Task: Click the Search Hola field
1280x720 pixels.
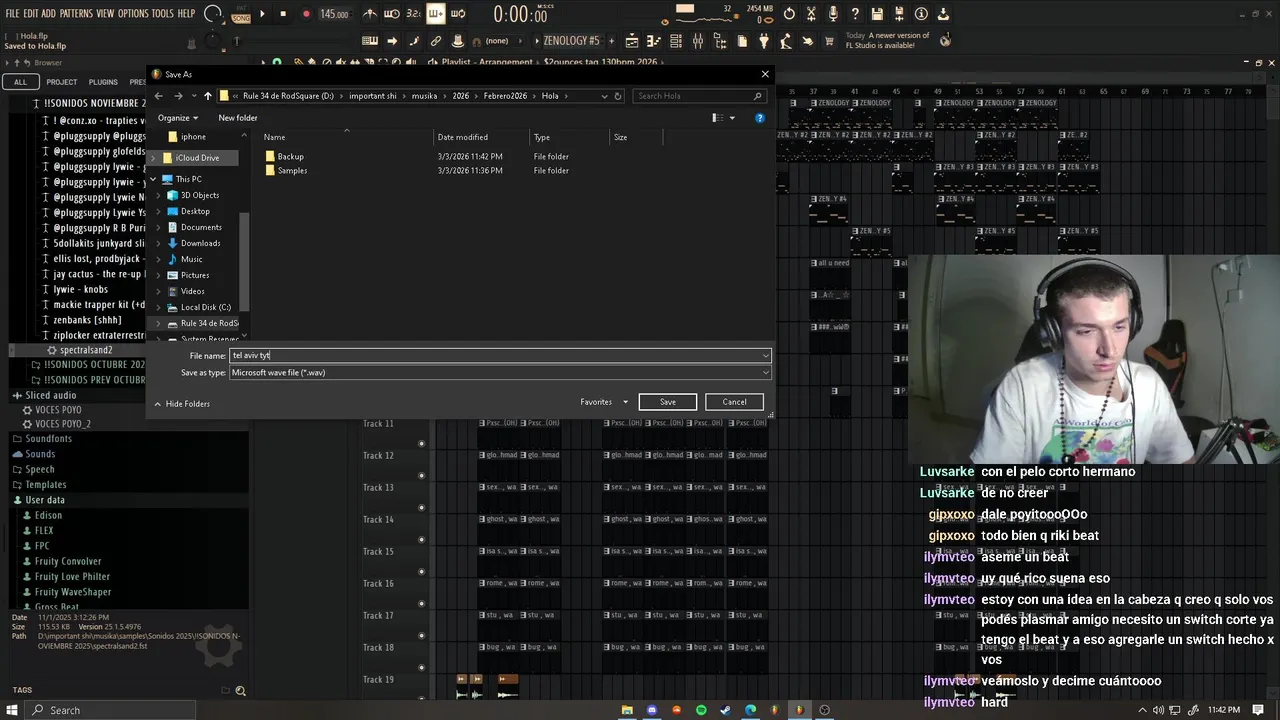Action: [698, 96]
